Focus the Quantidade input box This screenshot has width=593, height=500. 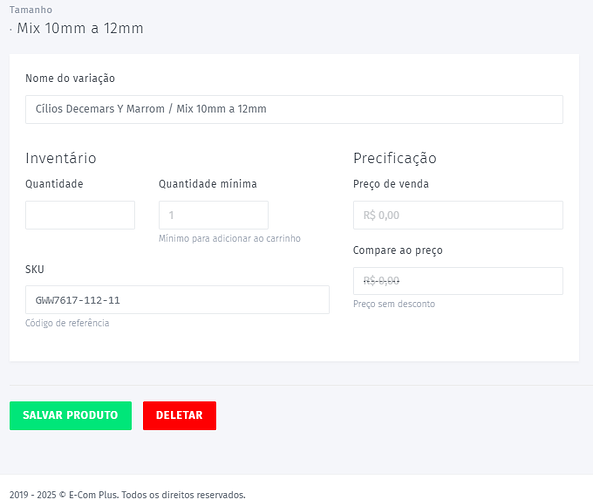pos(80,215)
